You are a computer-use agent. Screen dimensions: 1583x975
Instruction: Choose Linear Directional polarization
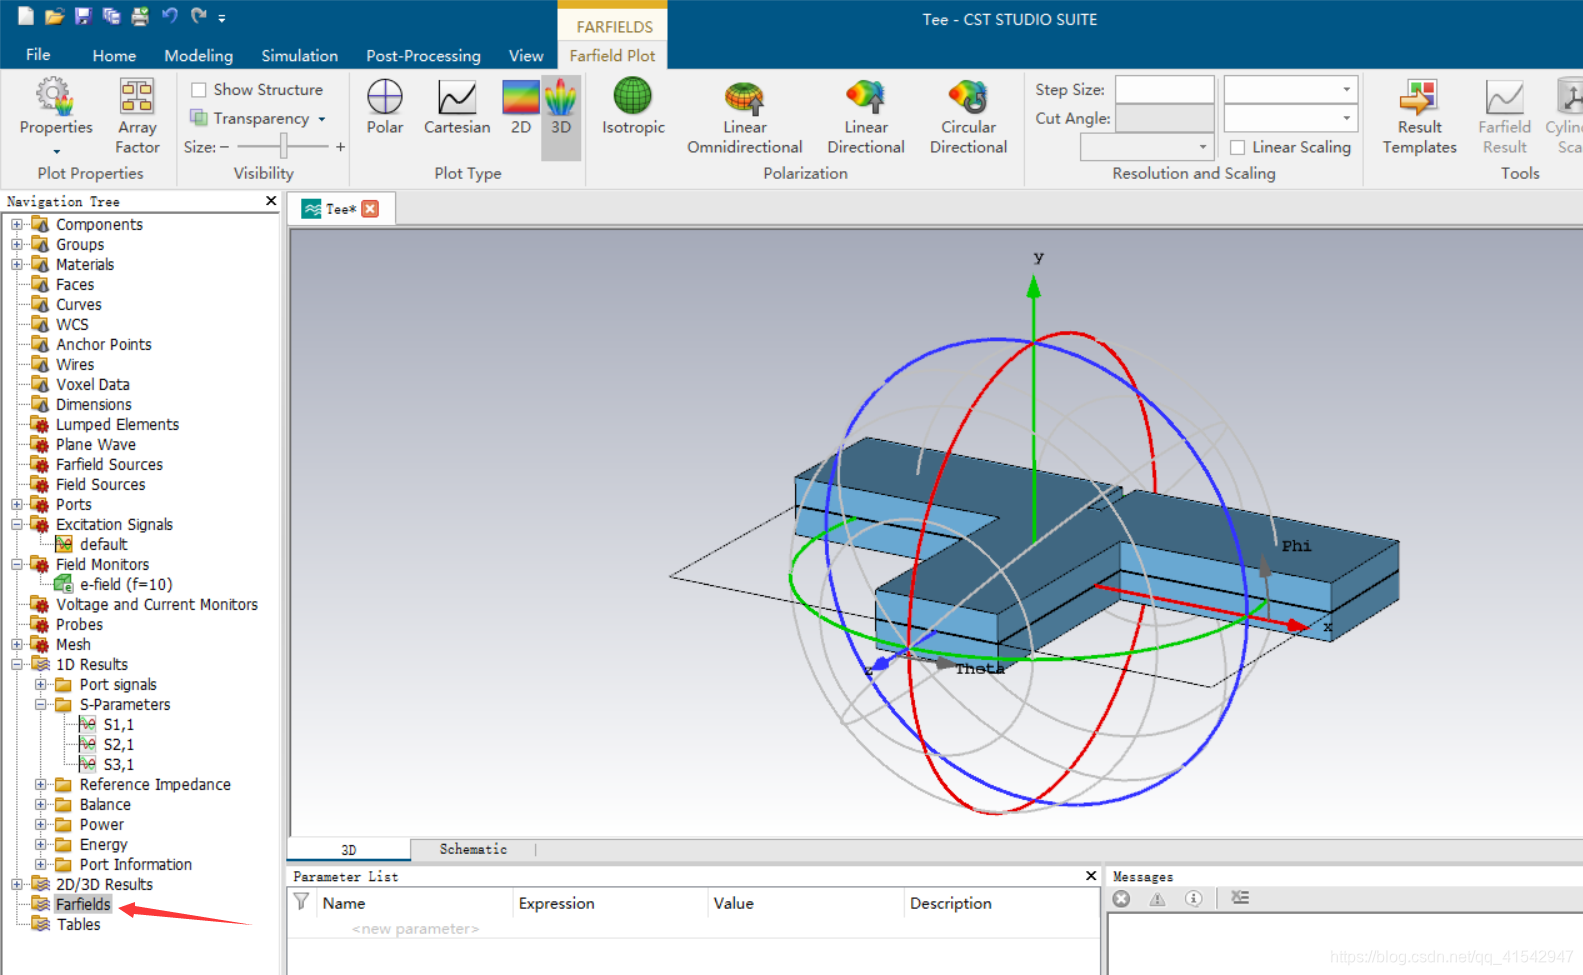(x=866, y=117)
